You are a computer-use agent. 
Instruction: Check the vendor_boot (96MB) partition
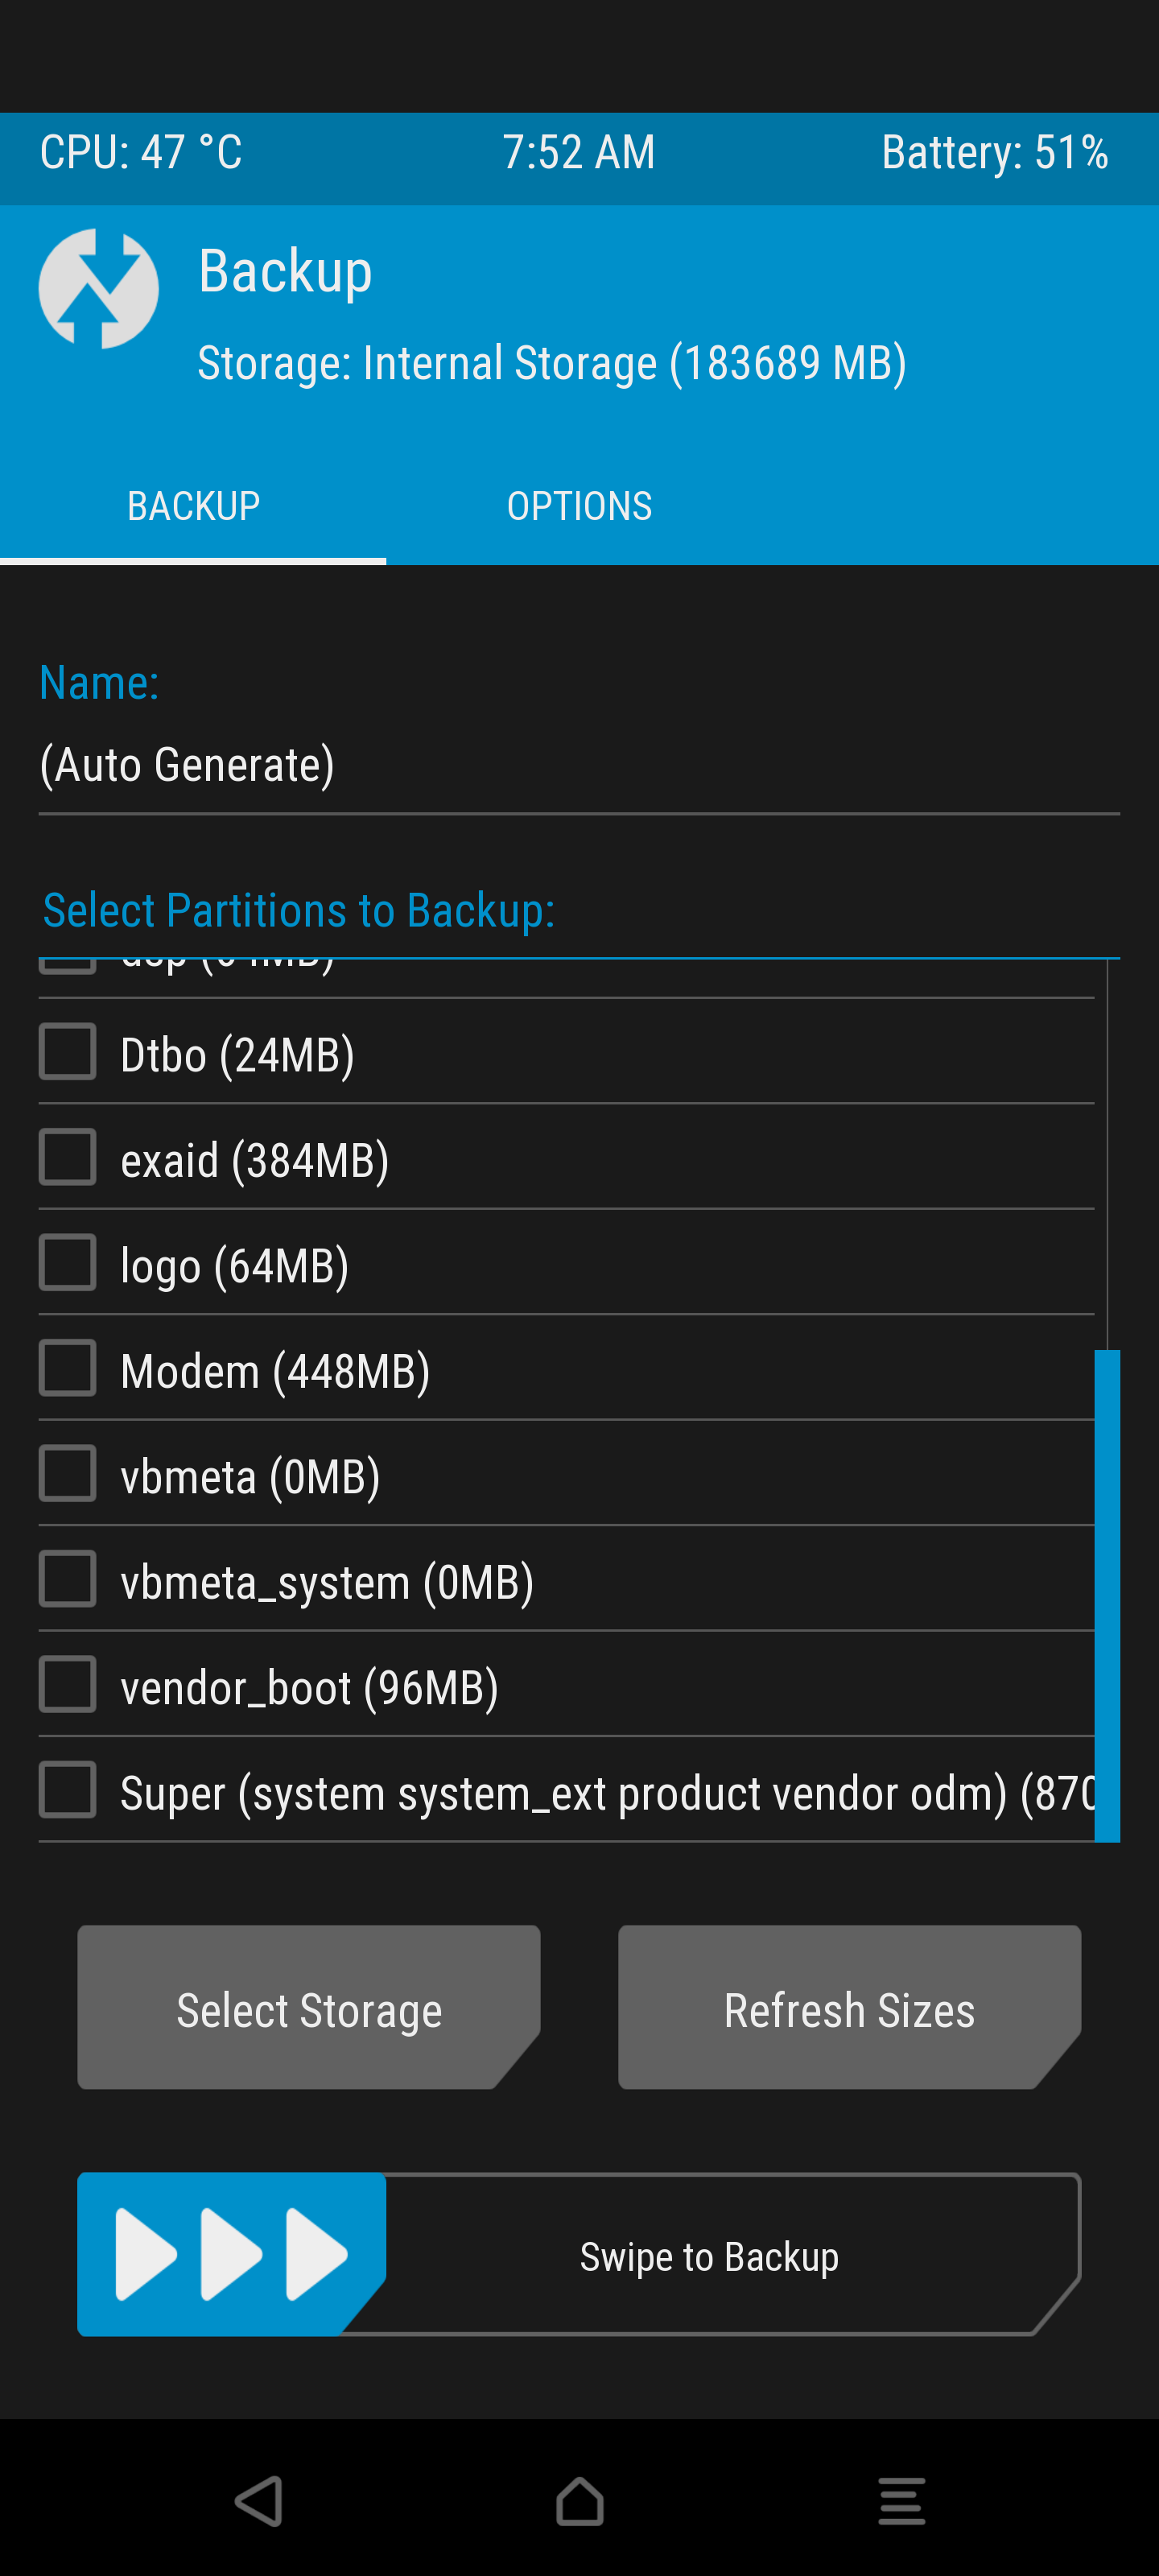[67, 1684]
